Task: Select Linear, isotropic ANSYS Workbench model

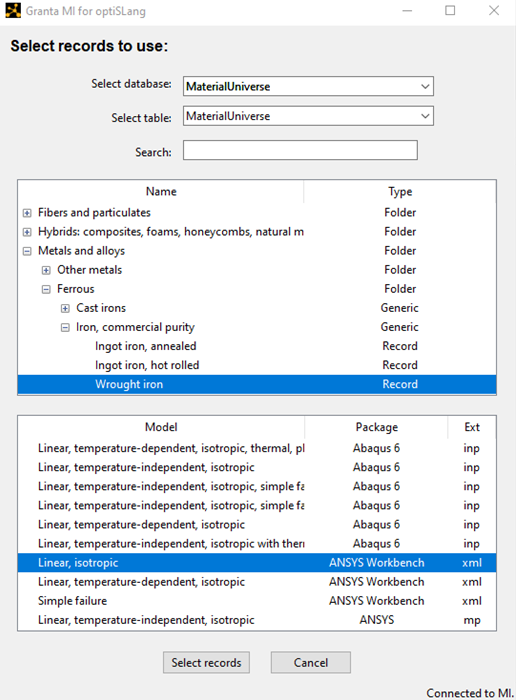Action: coord(257,563)
